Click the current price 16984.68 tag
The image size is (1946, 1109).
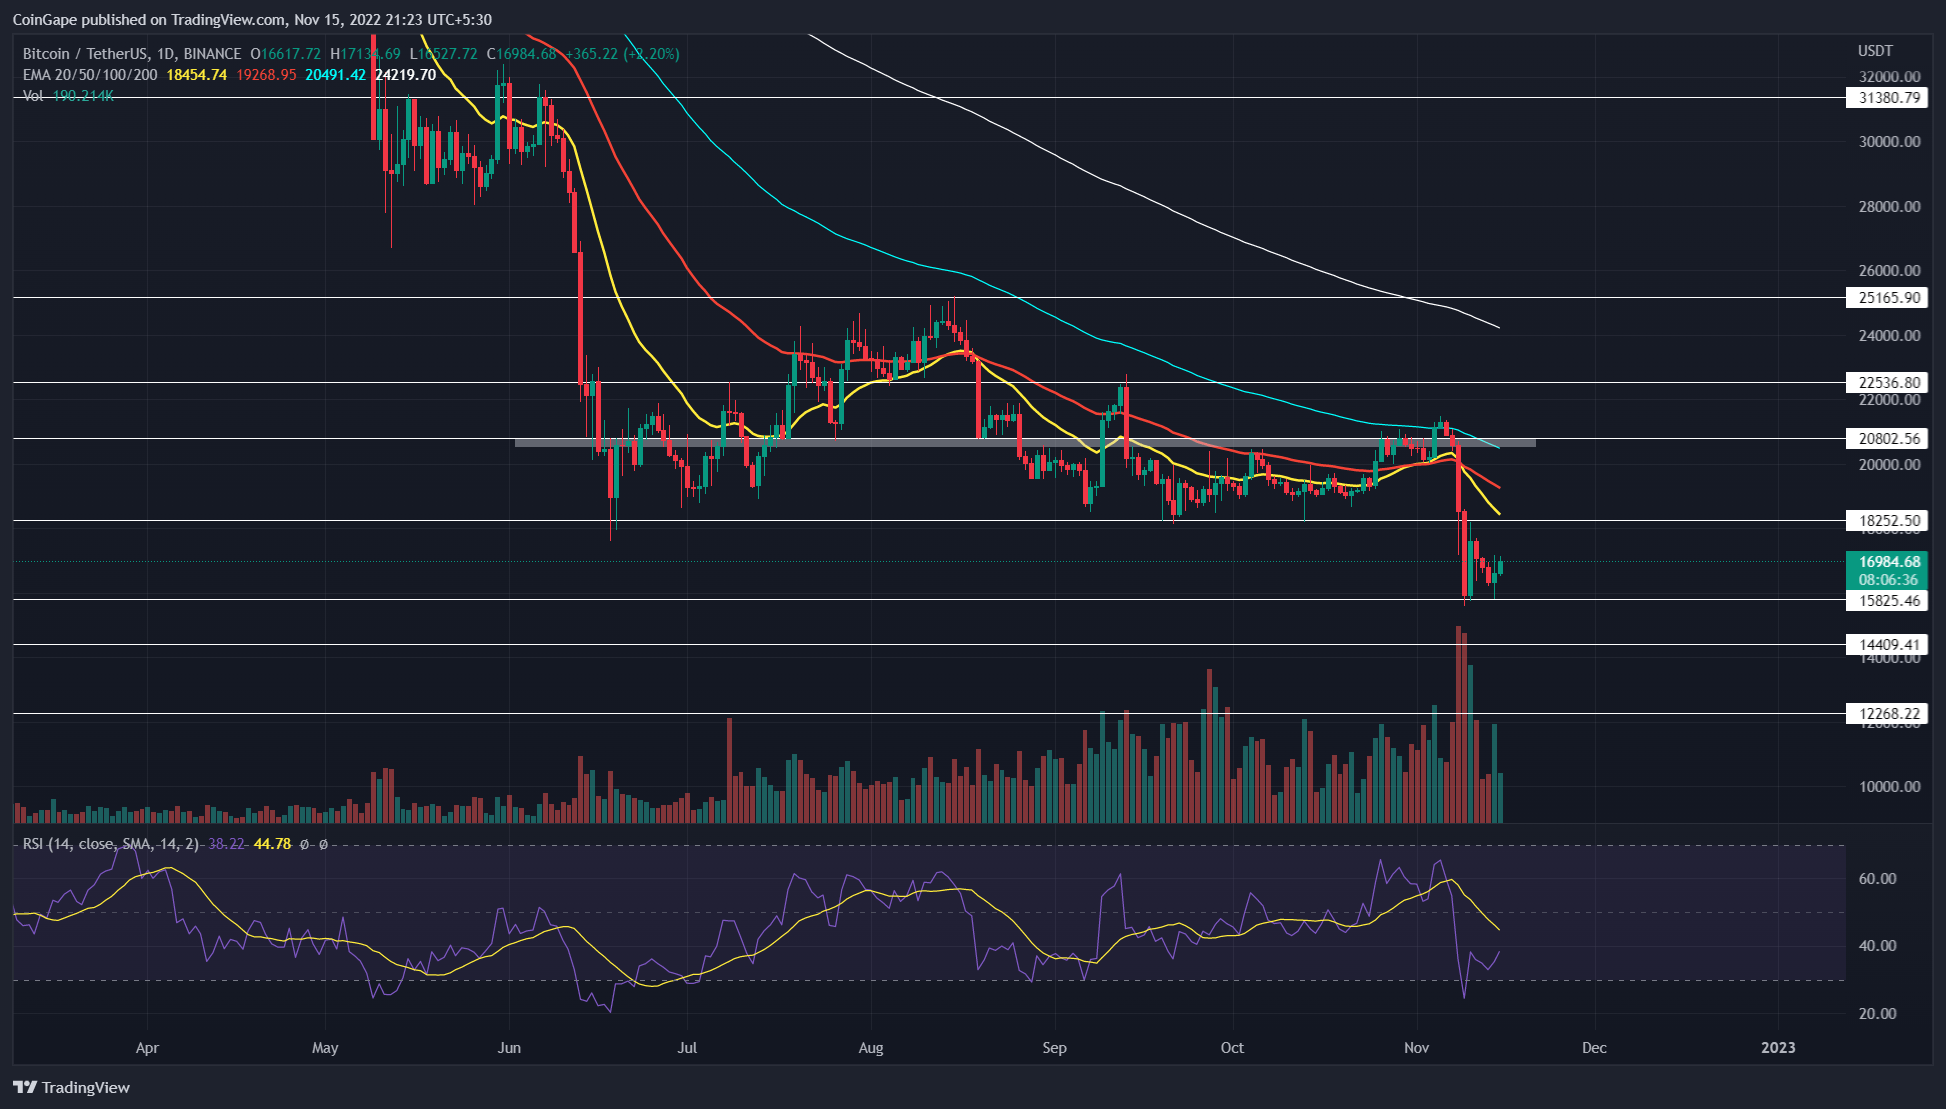tap(1885, 562)
